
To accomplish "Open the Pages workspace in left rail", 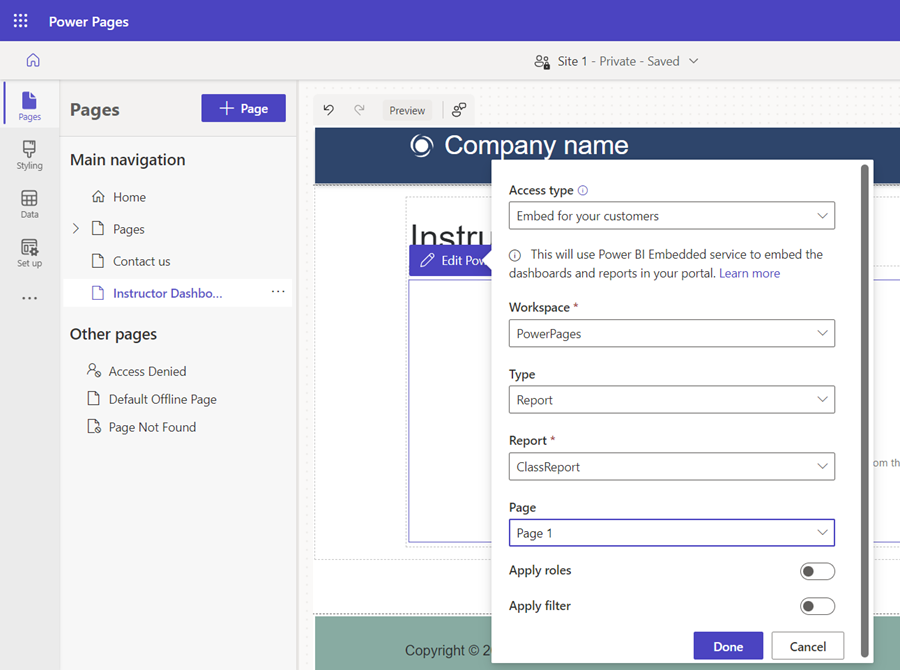I will 29,106.
